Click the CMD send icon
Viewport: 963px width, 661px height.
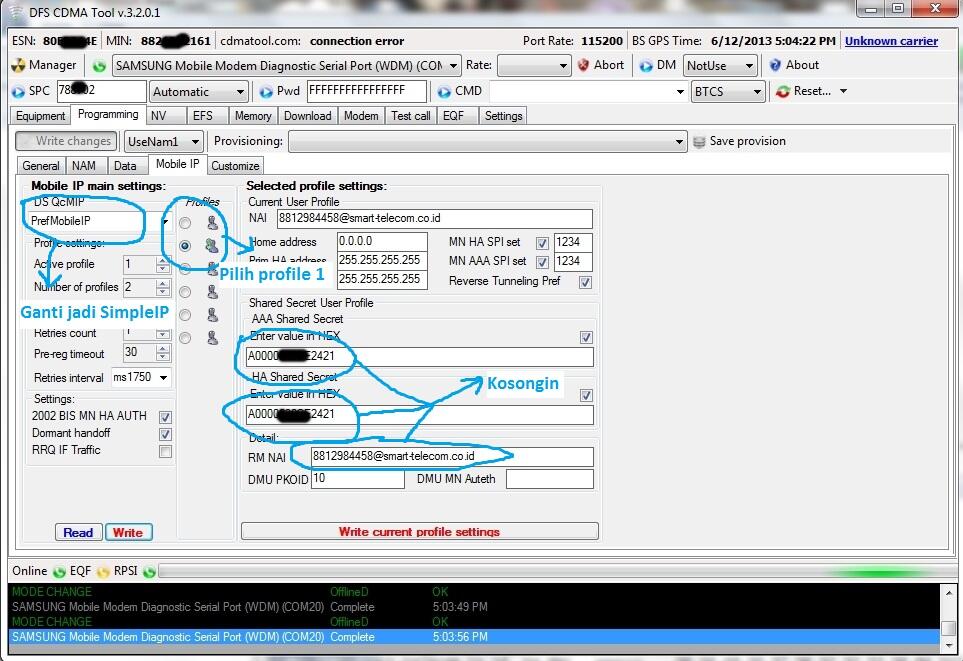444,92
